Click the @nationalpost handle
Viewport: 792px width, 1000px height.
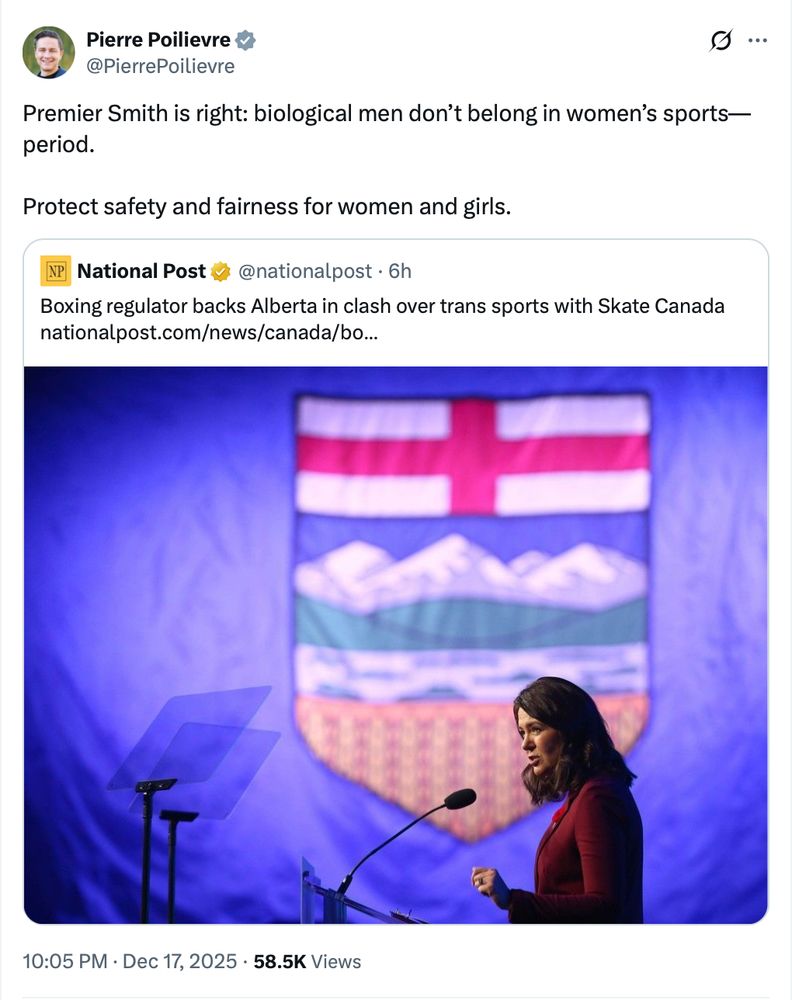[x=302, y=270]
